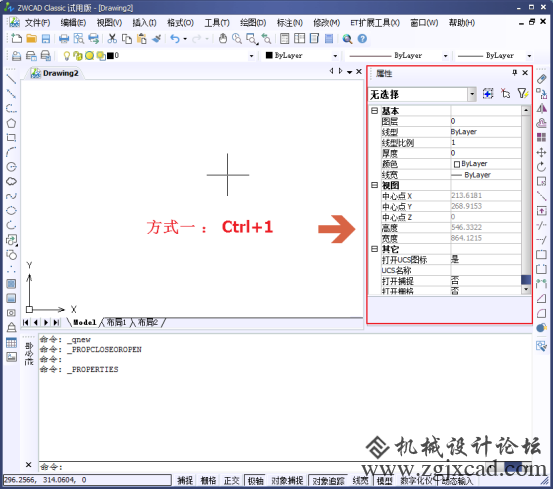
Task: Toggle 捕捉 snap in the status bar
Action: point(185,480)
